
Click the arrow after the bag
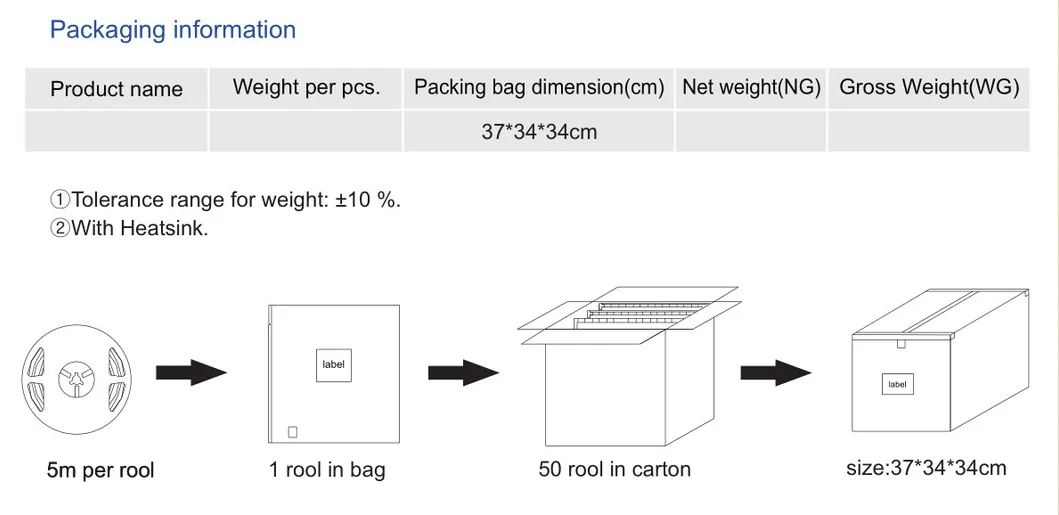point(463,373)
